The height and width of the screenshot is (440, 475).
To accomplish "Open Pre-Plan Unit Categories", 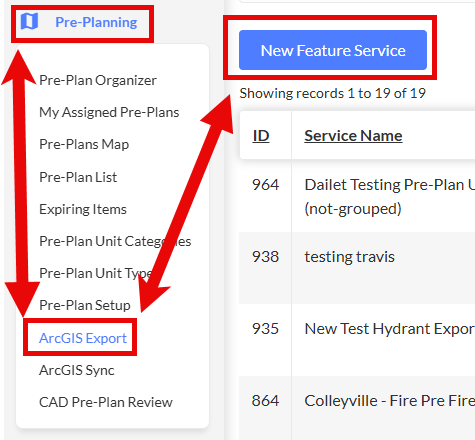I will point(115,241).
